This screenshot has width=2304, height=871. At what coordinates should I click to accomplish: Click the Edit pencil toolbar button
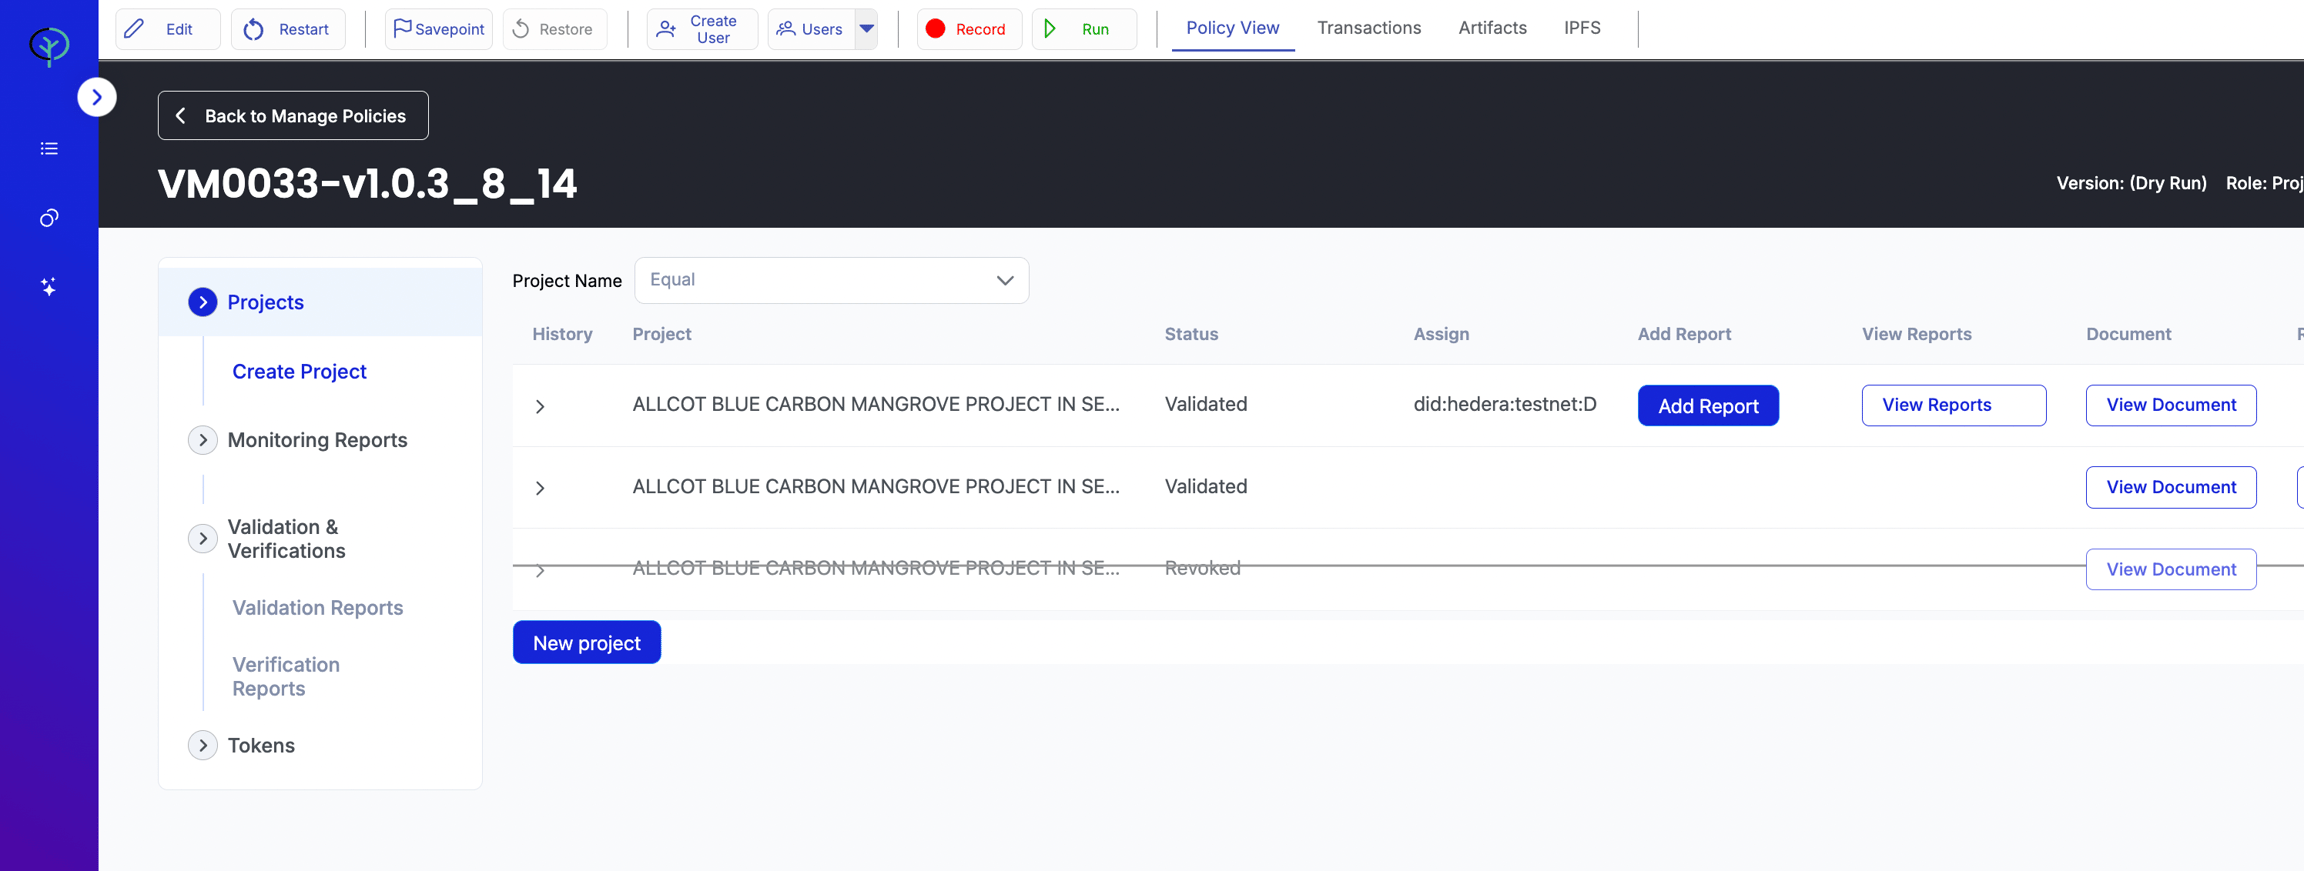click(167, 29)
